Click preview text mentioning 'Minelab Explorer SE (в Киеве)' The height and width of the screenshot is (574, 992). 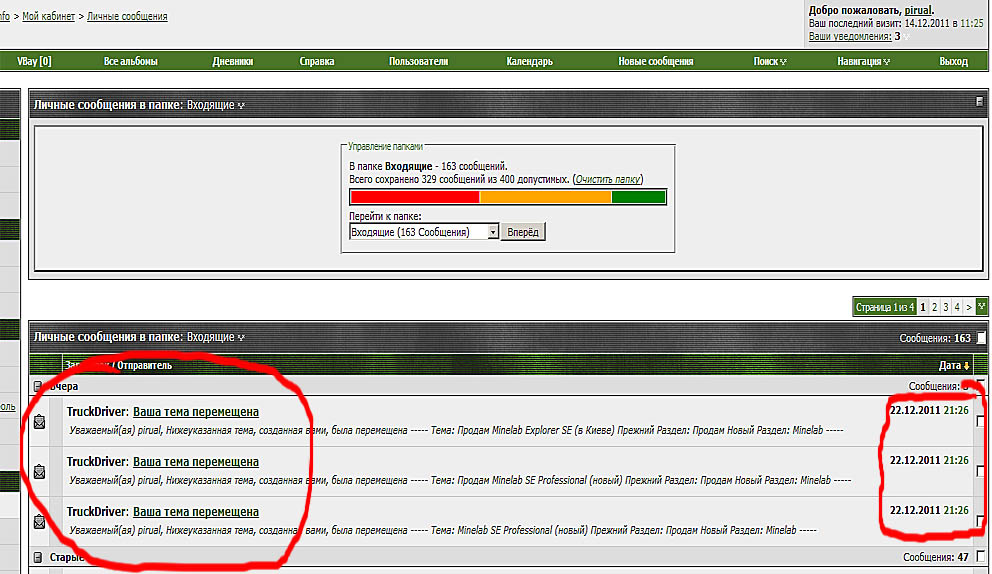coord(456,430)
